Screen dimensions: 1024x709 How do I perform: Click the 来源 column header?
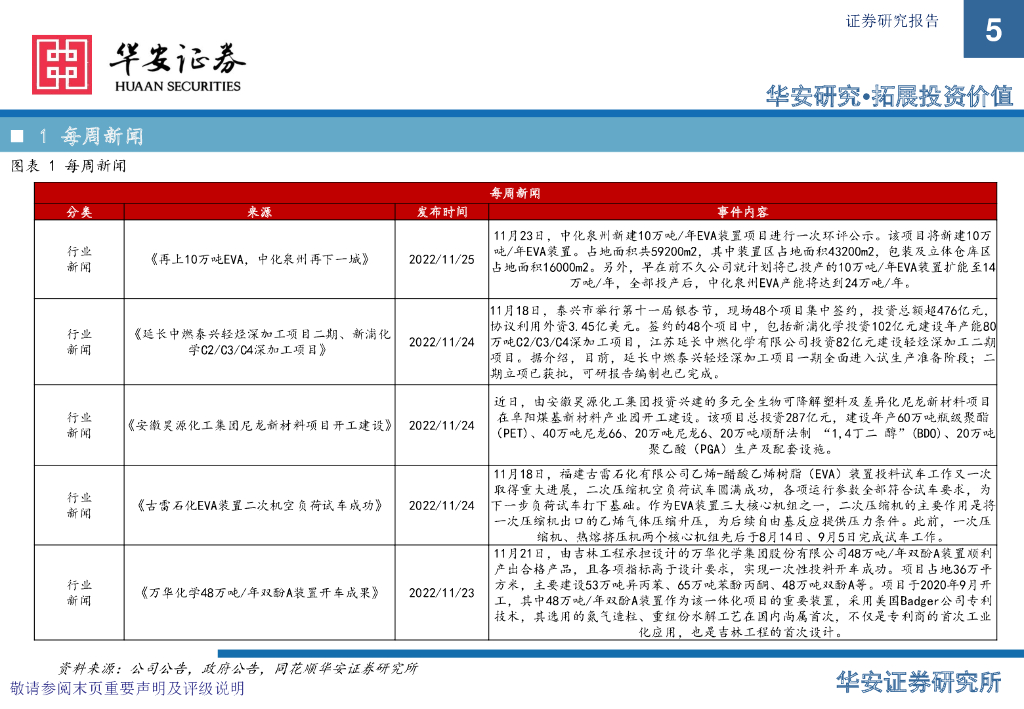[x=259, y=212]
